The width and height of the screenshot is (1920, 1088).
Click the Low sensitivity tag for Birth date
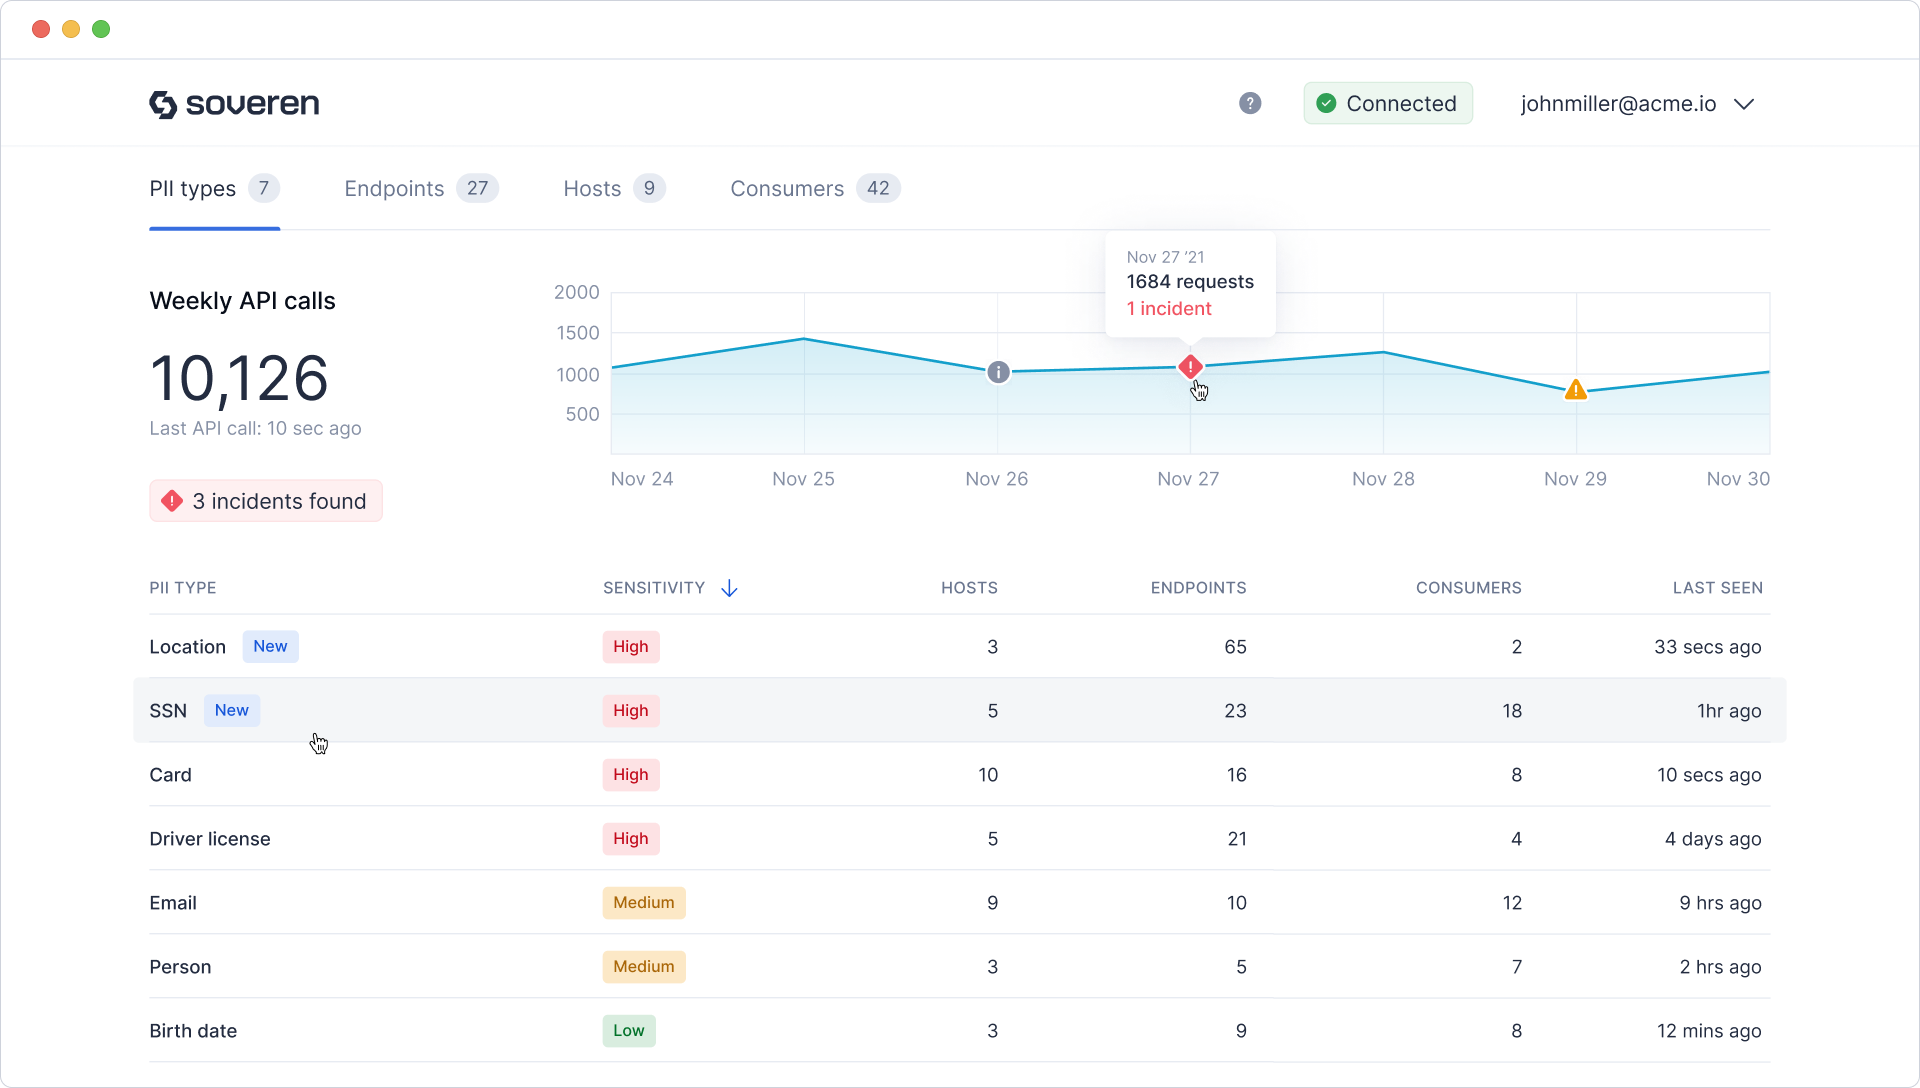point(628,1031)
